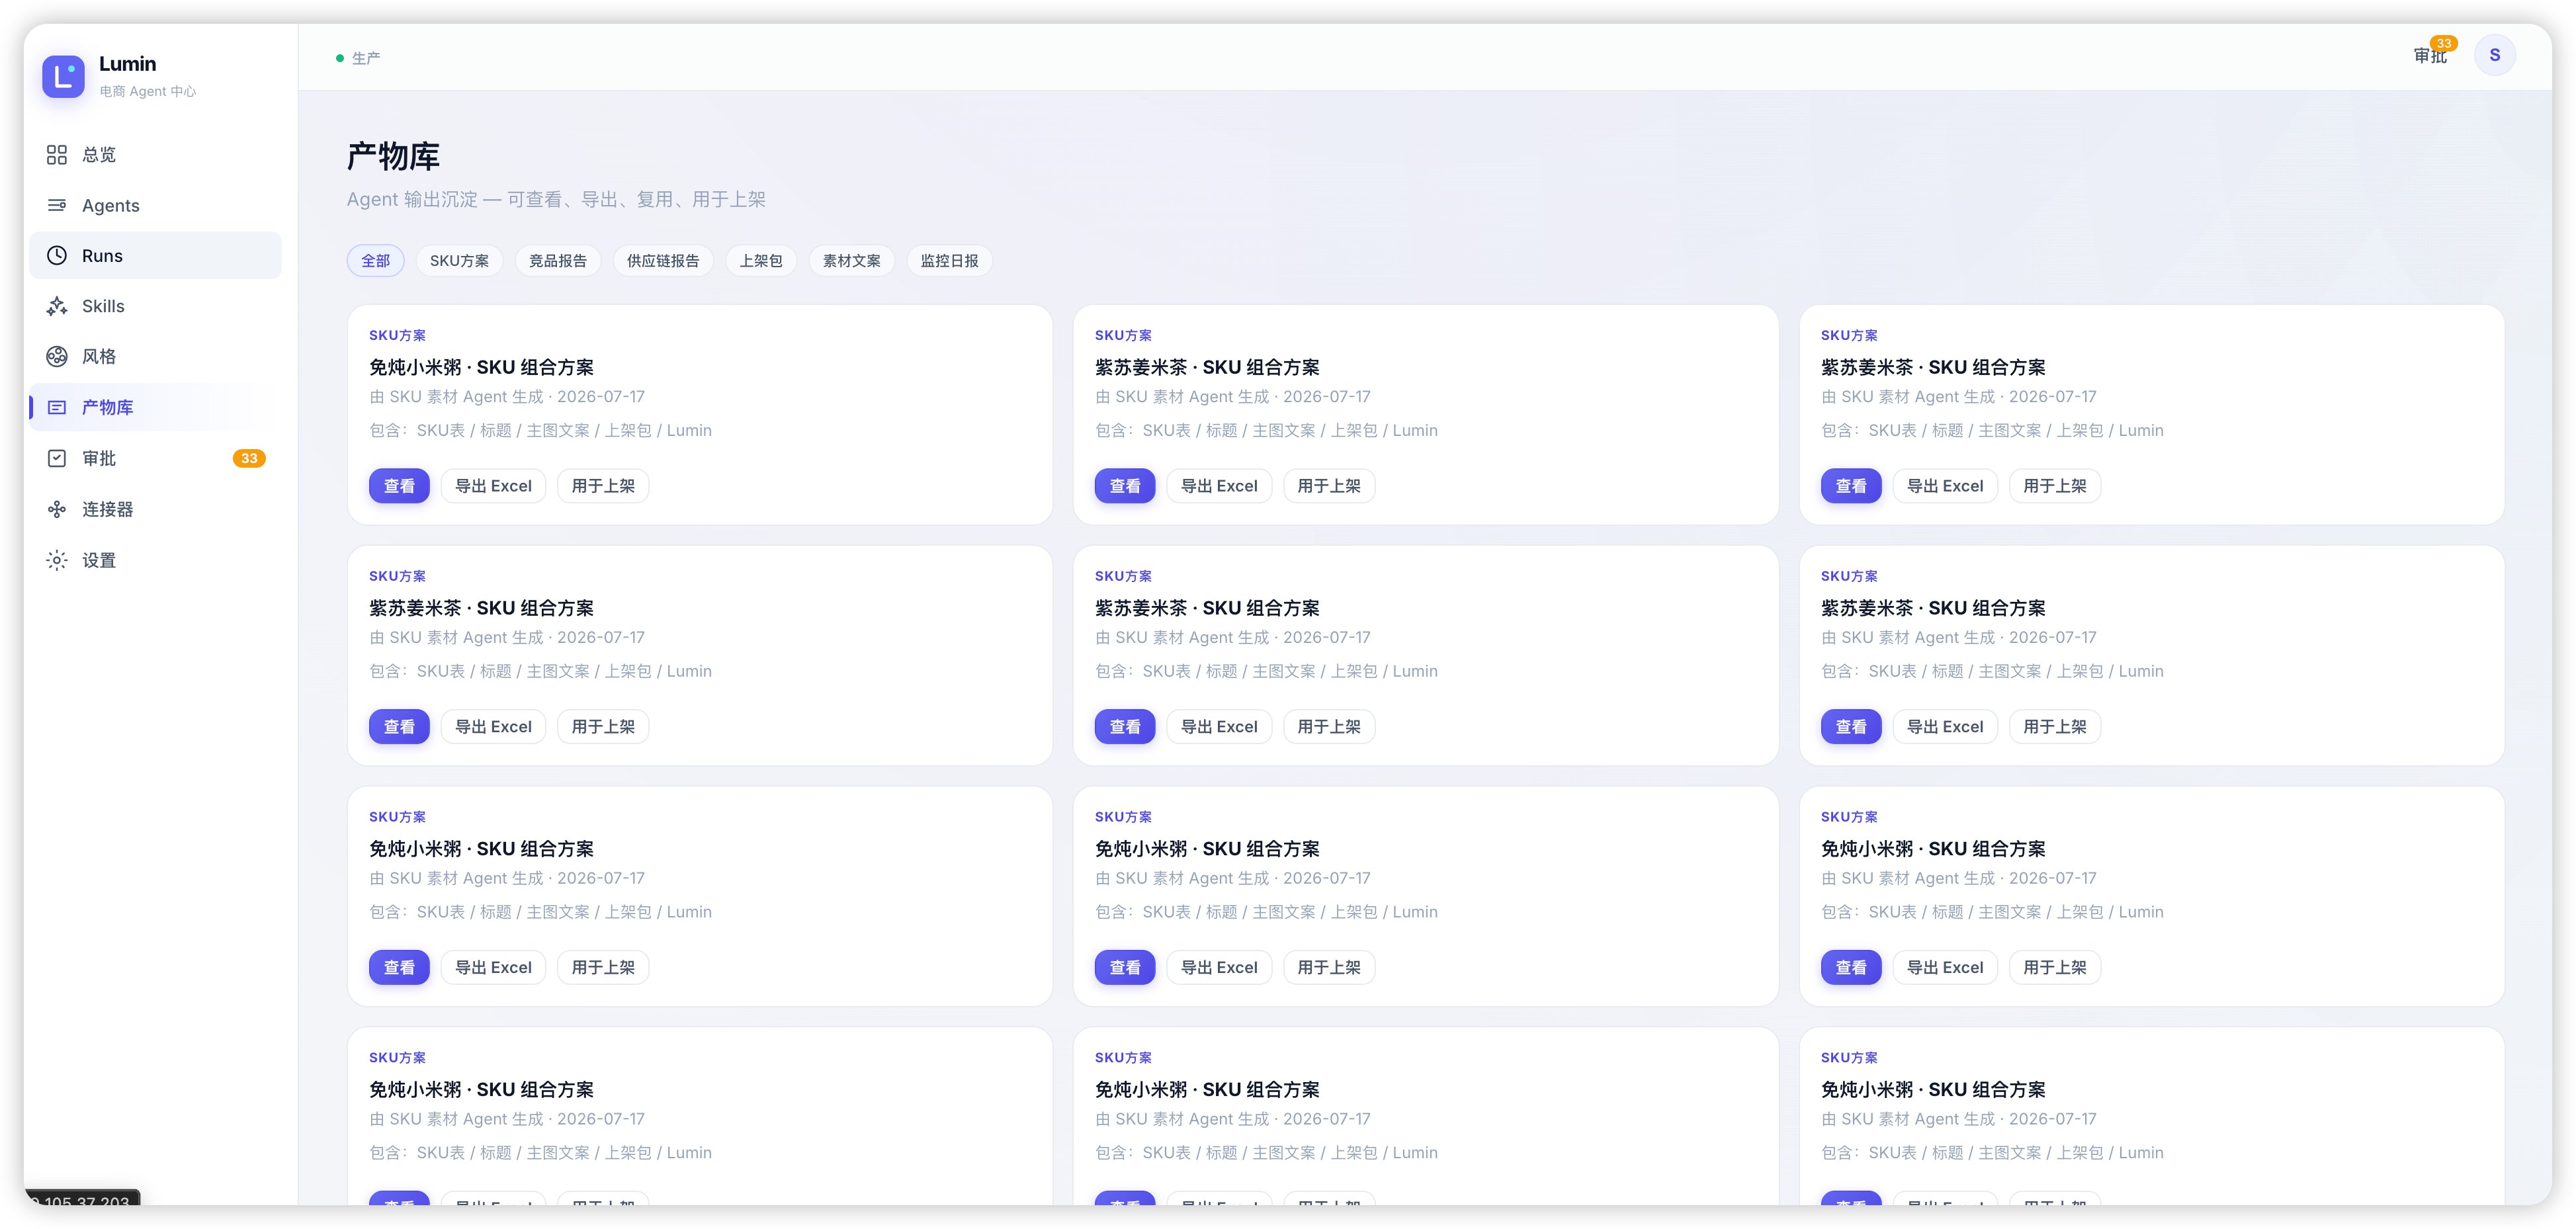Click 查看 on third-row right 免炖小米粥 card

[1851, 968]
